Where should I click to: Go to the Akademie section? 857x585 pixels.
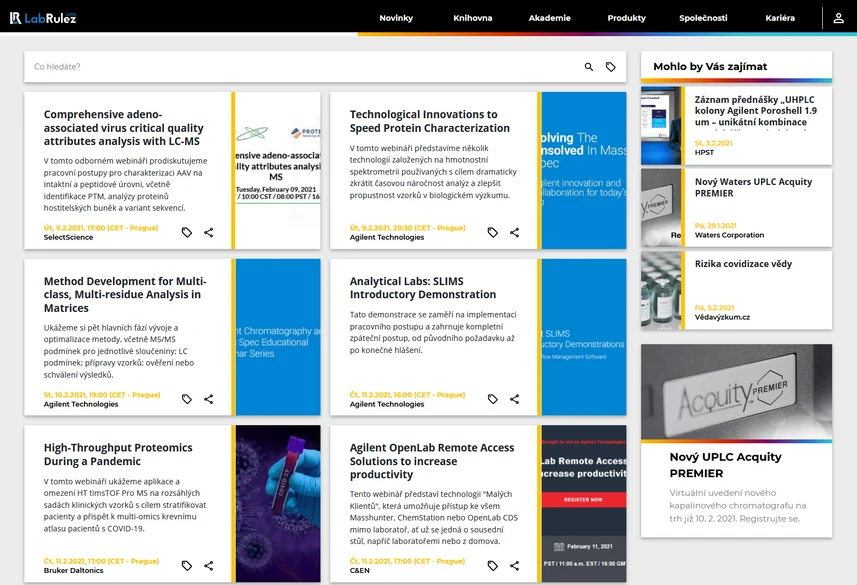(x=549, y=18)
